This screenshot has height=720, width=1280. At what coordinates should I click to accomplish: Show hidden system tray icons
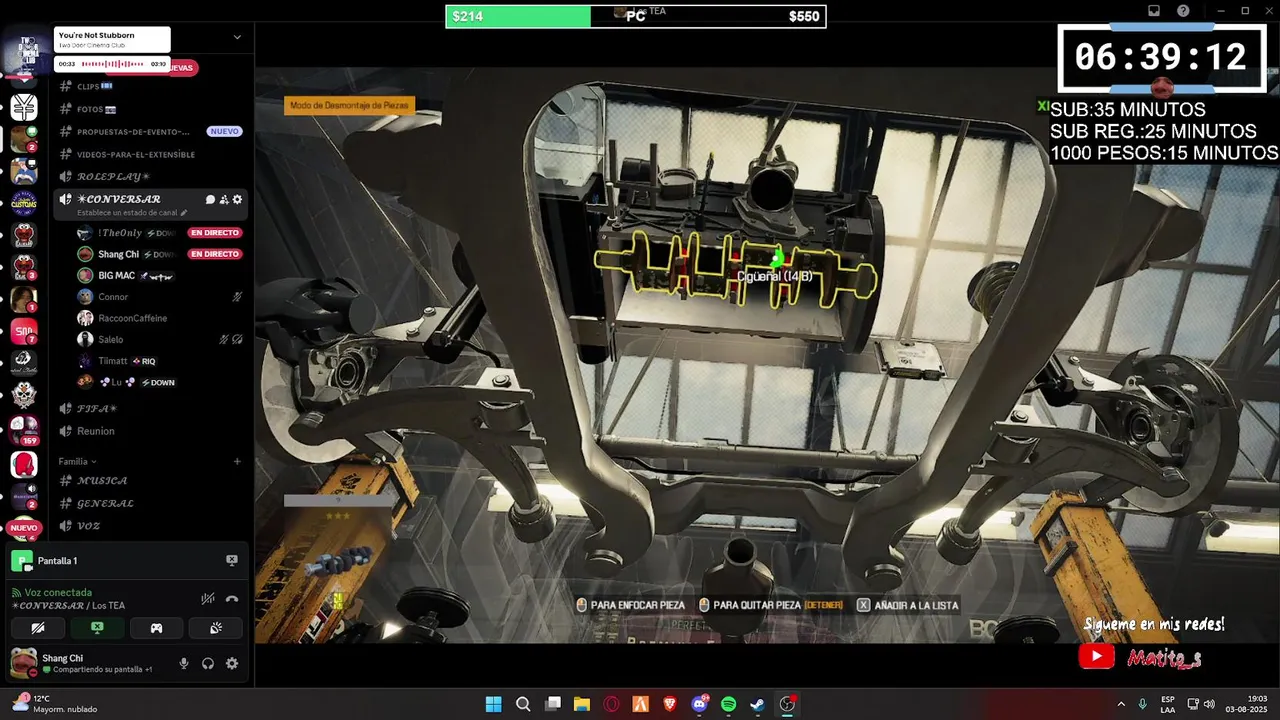tap(1120, 704)
